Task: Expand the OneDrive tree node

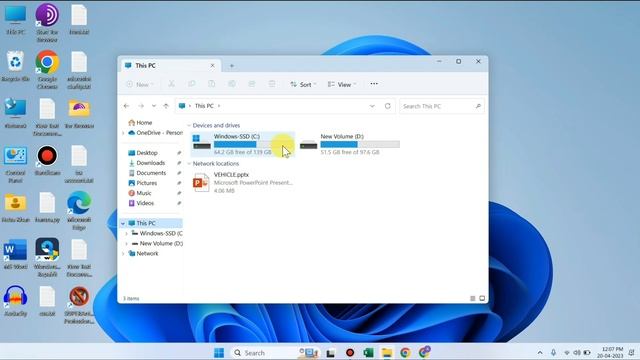Action: tap(124, 133)
